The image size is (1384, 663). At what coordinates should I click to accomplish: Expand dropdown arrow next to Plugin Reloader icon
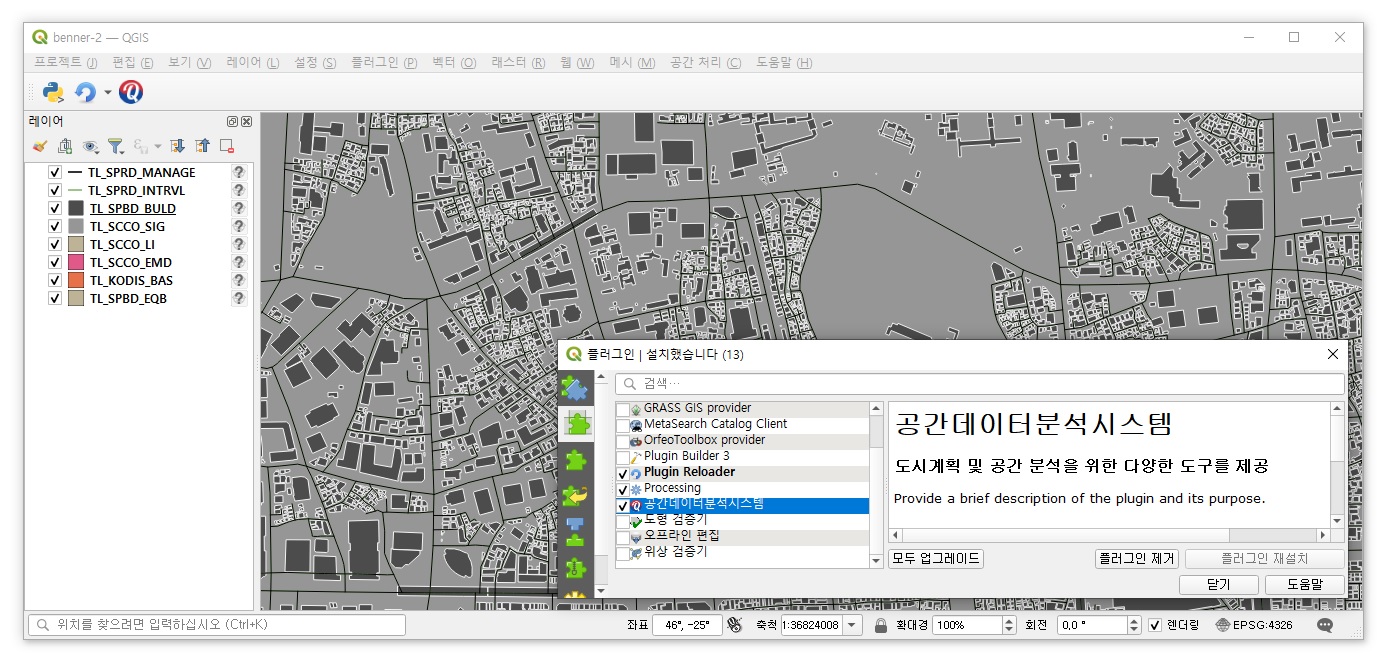click(x=108, y=92)
